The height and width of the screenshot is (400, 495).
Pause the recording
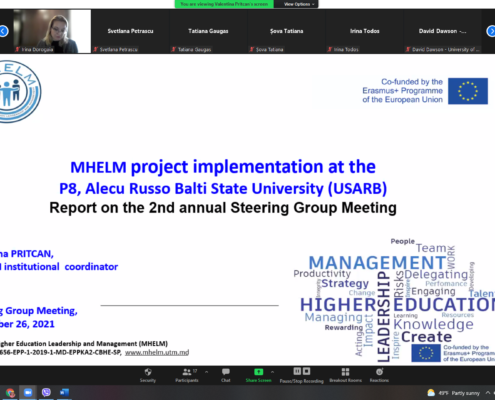pos(297,371)
